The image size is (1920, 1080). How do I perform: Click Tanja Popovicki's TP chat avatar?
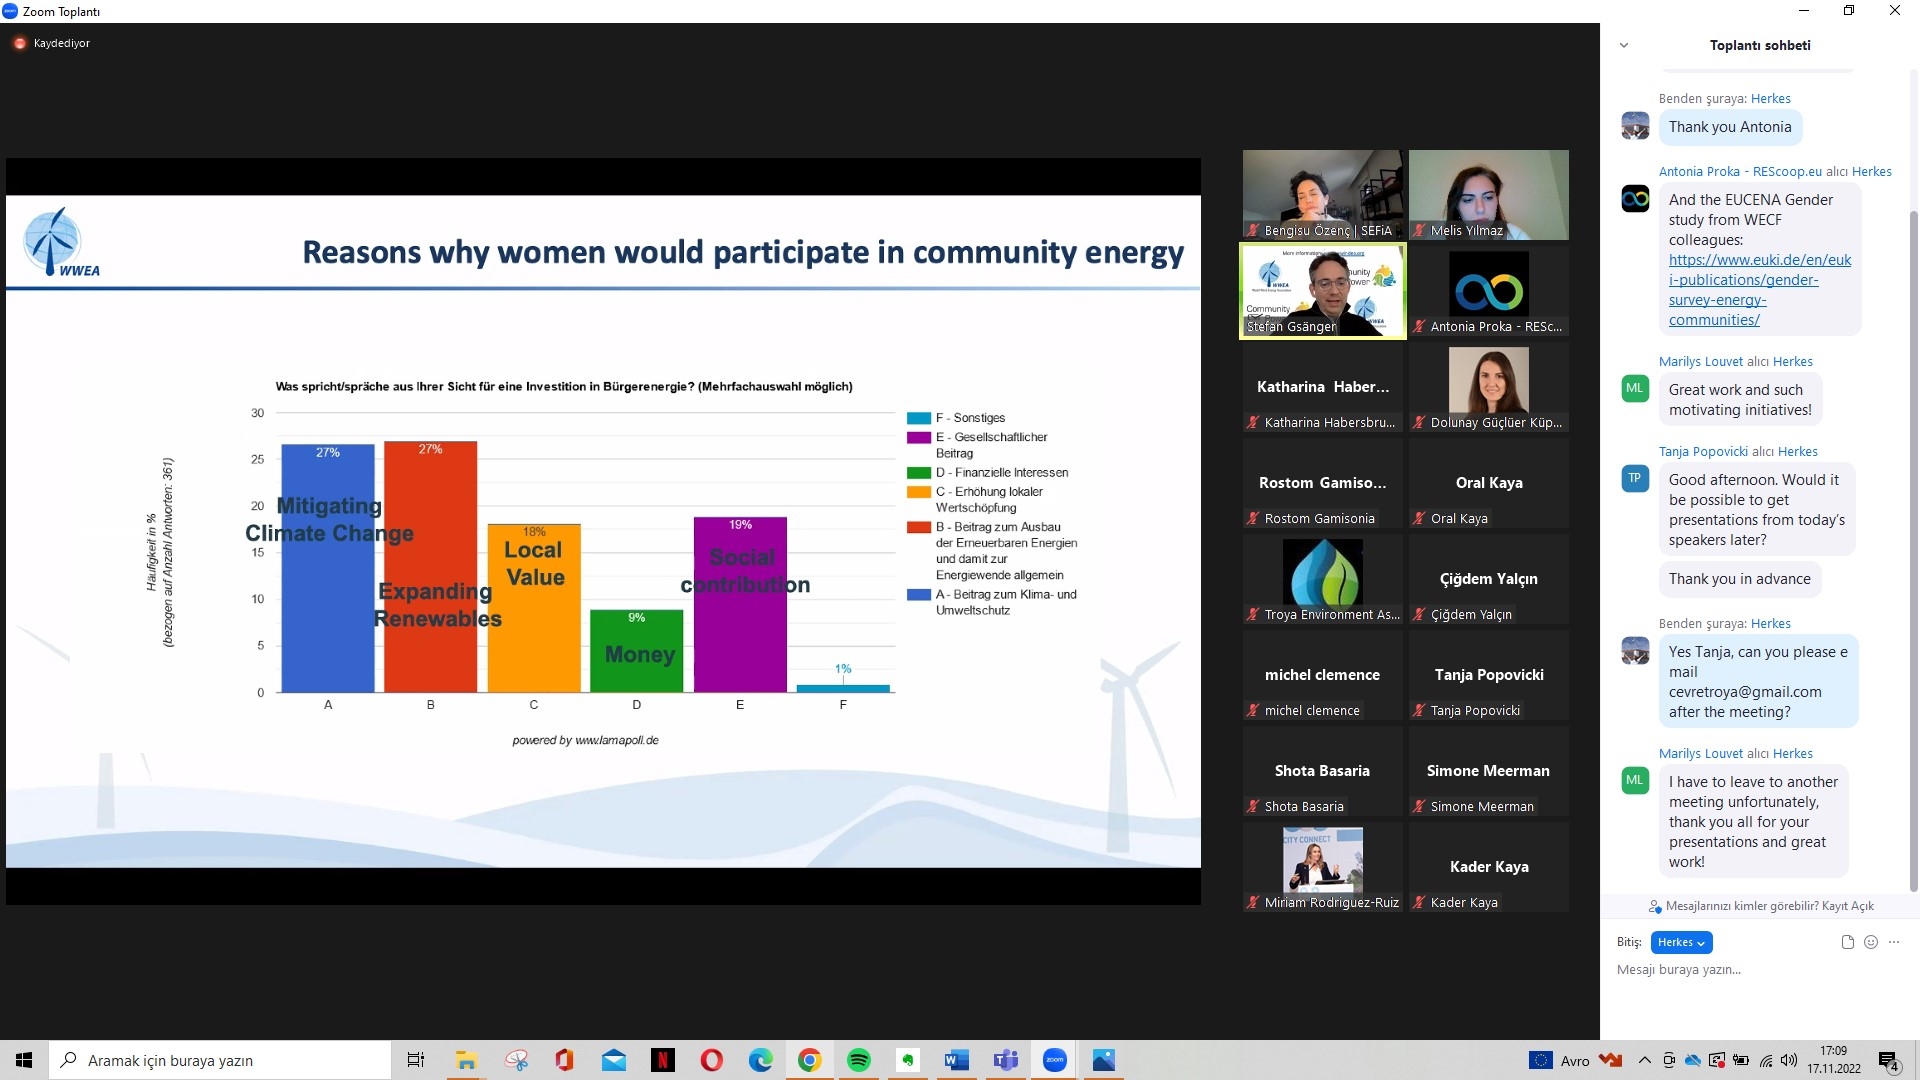[x=1635, y=478]
